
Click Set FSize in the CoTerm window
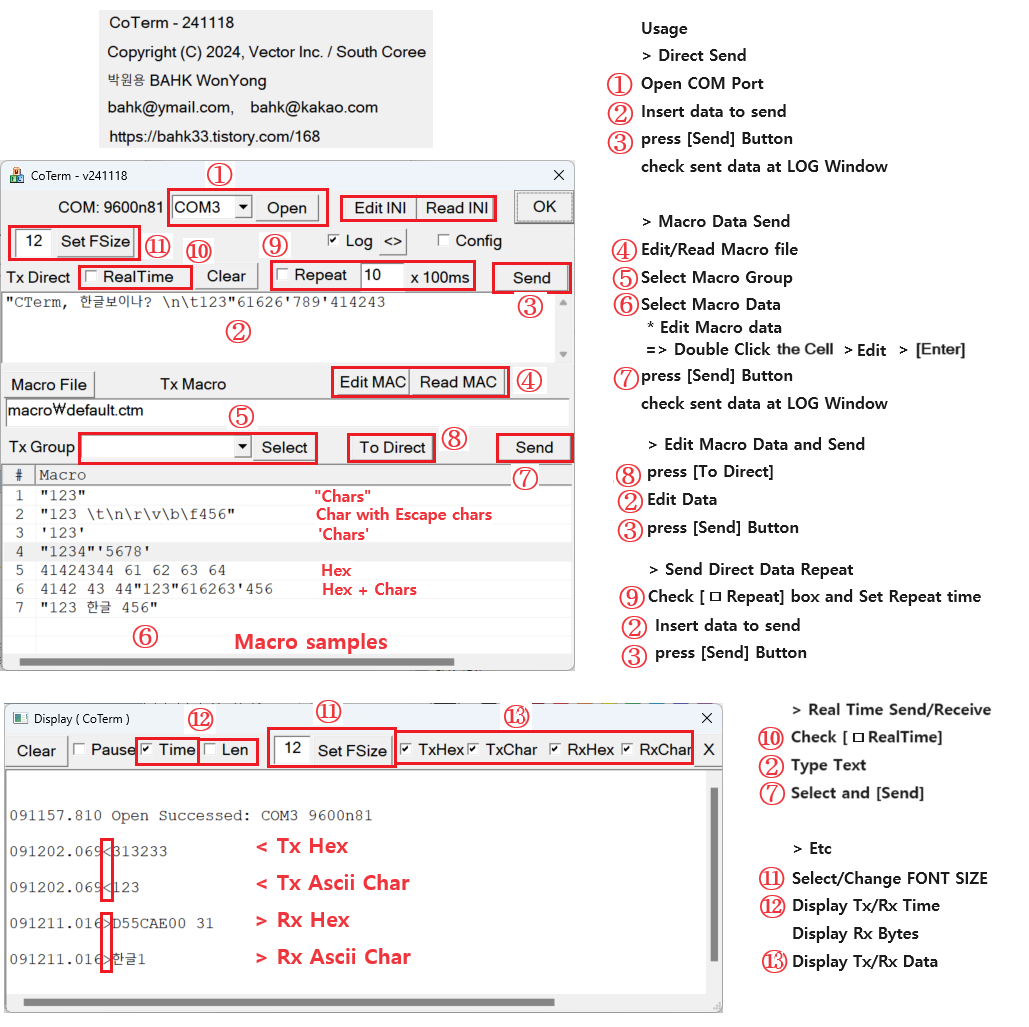[x=95, y=241]
